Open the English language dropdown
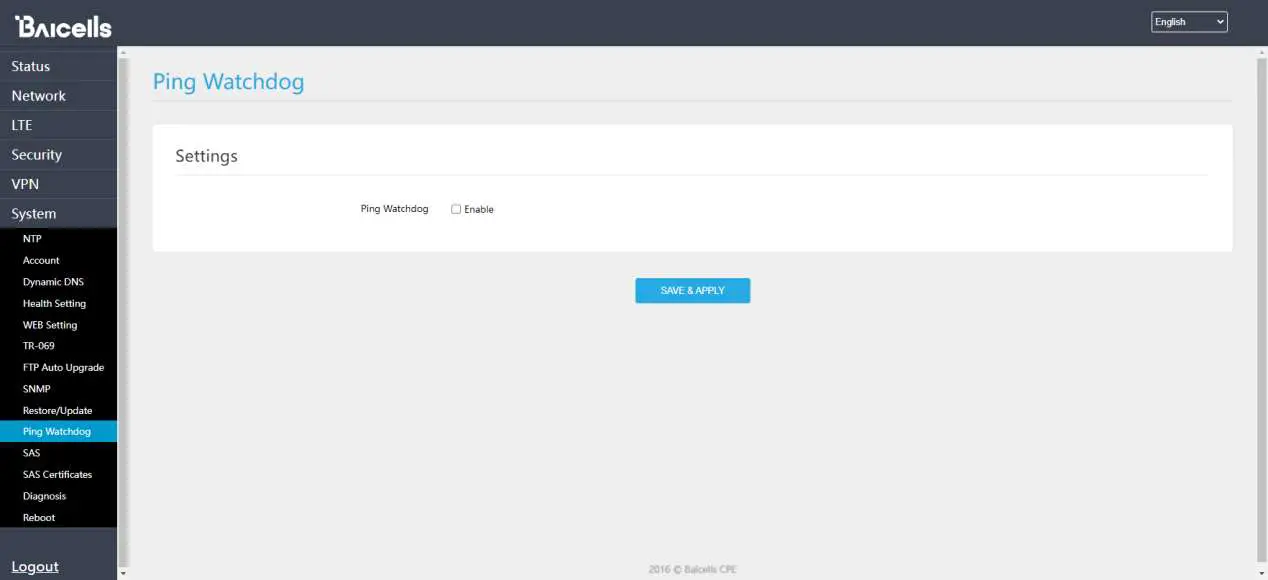 (1189, 22)
